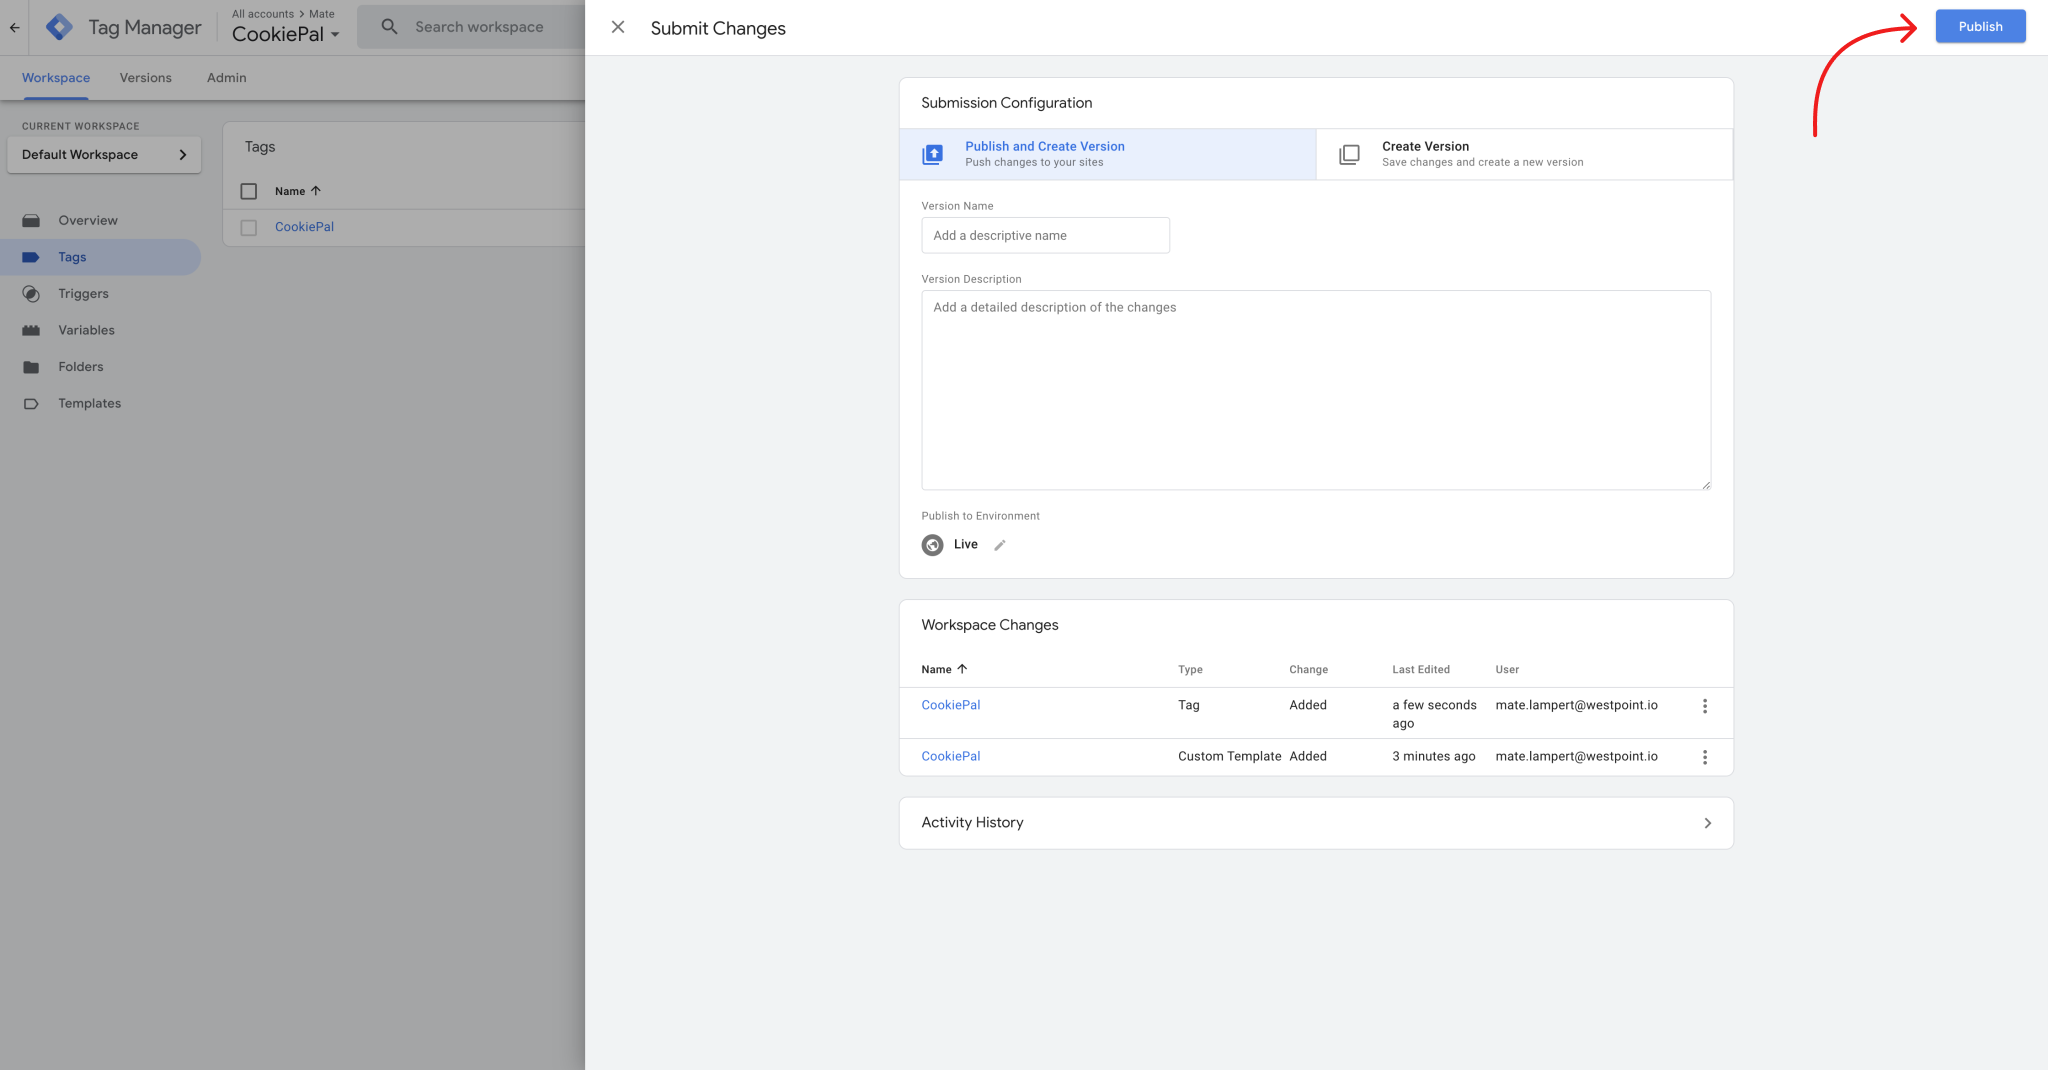This screenshot has width=2048, height=1070.
Task: Open three-dot menu for Custom Template row
Action: pyautogui.click(x=1704, y=757)
